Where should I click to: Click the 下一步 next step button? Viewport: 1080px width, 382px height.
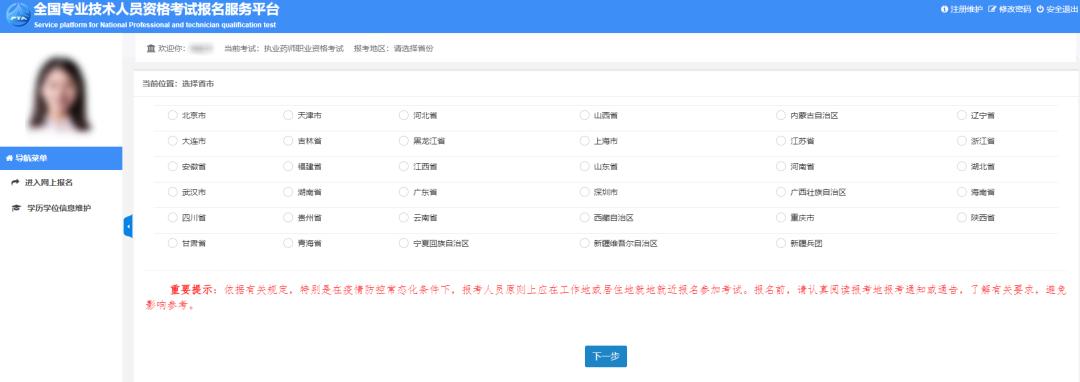605,356
